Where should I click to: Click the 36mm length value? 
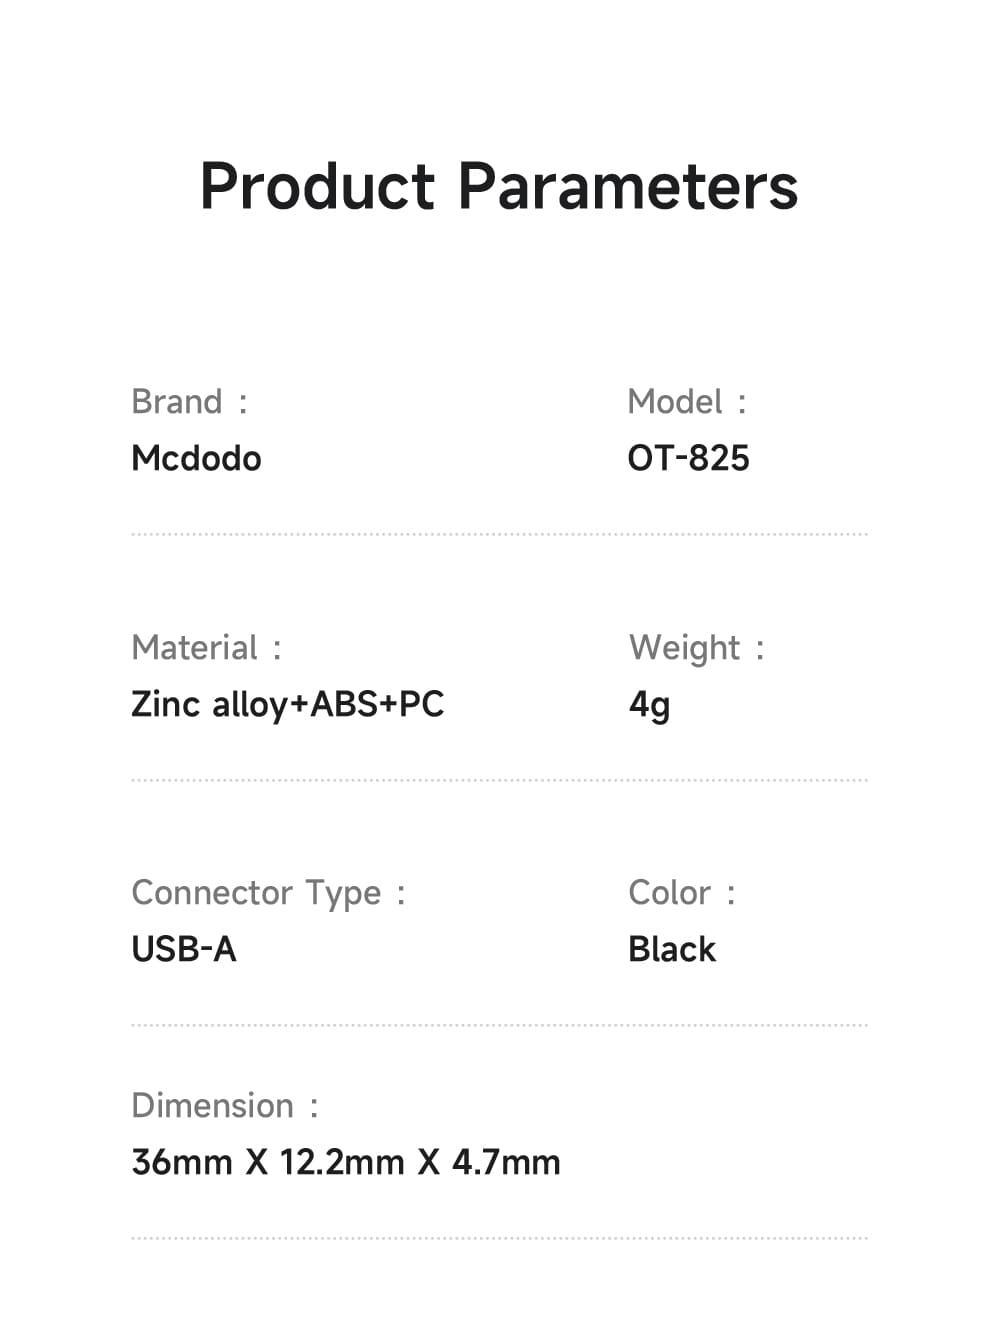181,1163
